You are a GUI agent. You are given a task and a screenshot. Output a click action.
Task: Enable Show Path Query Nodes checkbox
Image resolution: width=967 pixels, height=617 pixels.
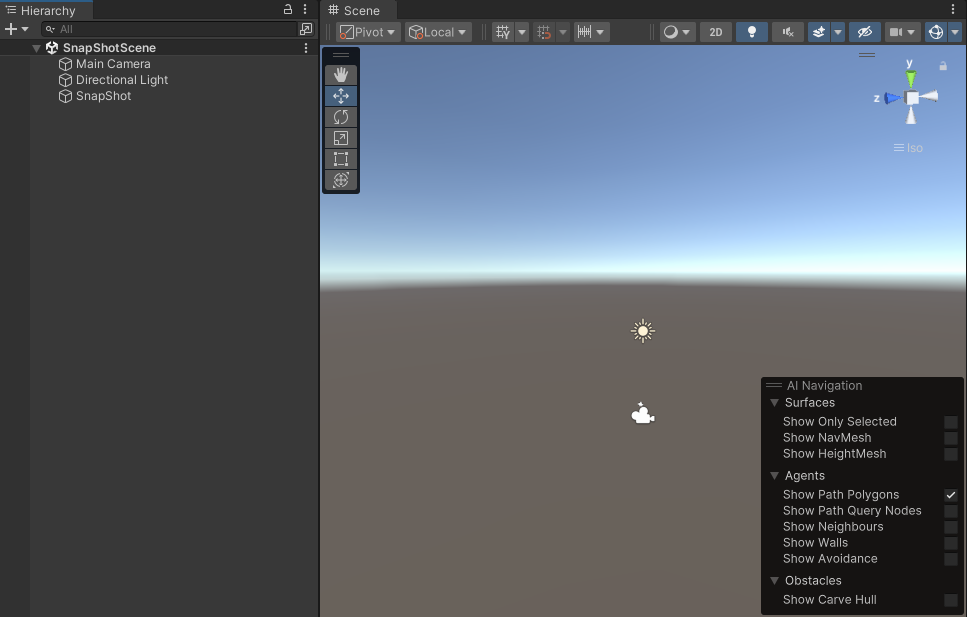point(951,511)
